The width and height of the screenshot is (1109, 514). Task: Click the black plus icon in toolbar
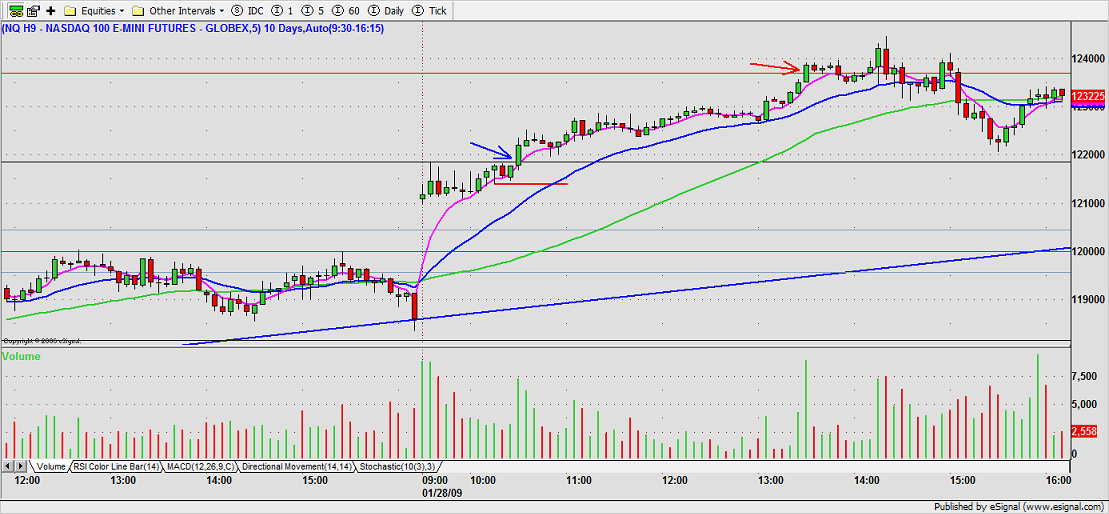[x=50, y=11]
